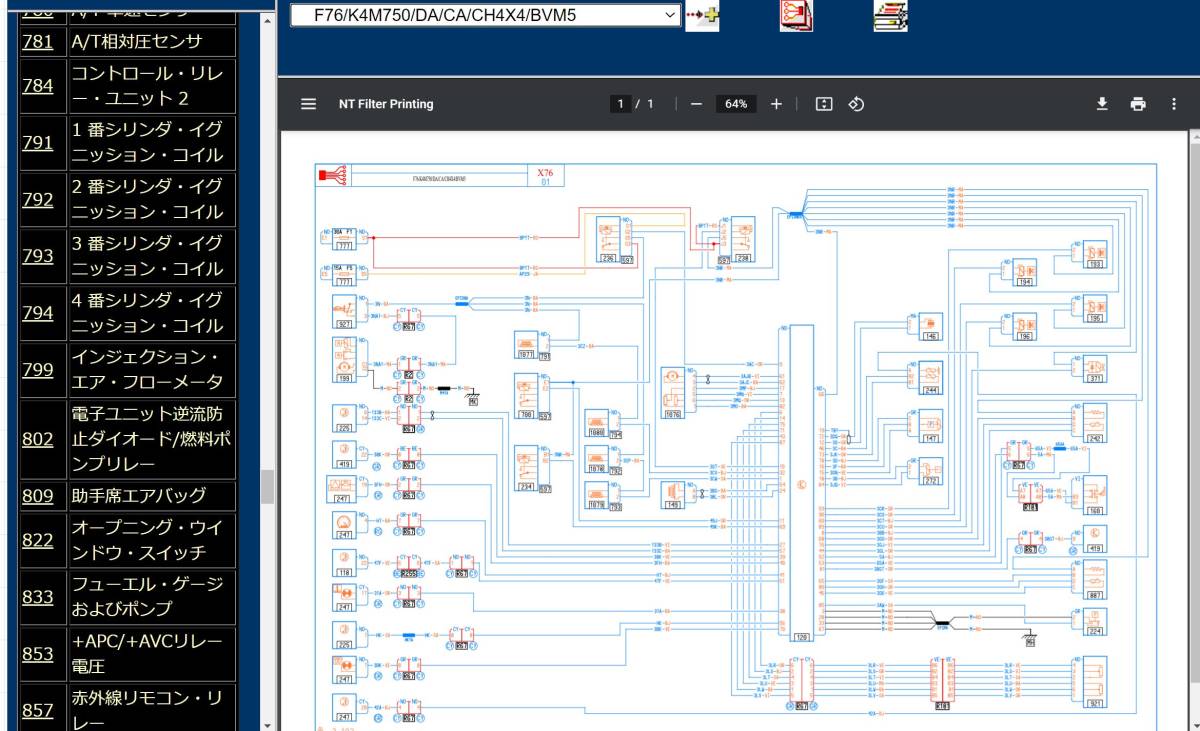The height and width of the screenshot is (731, 1200).
Task: Click the stacked list documents icon
Action: coord(890,15)
